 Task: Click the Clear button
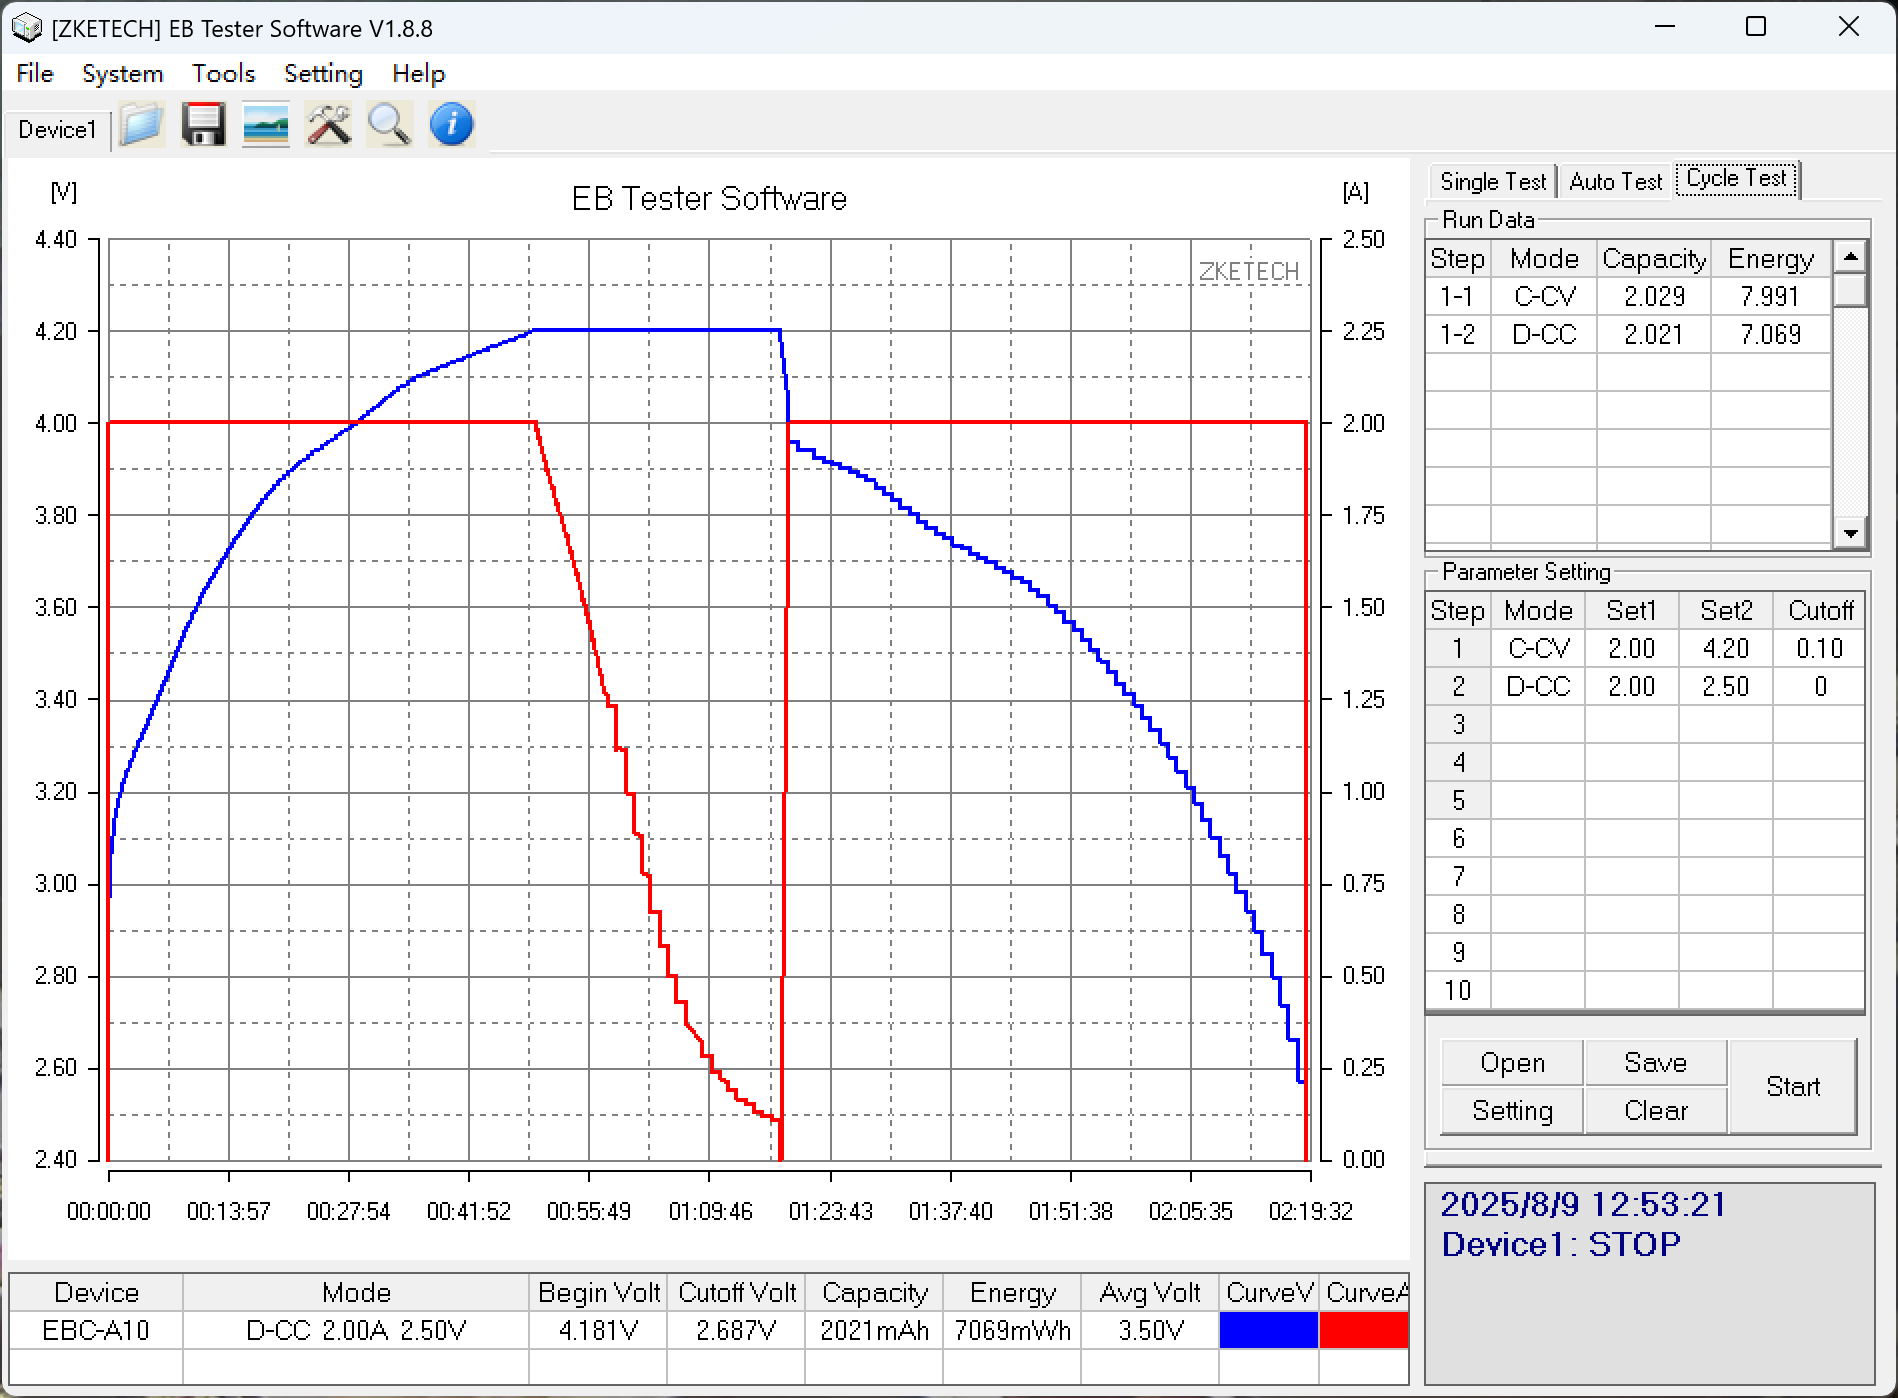(1655, 1111)
